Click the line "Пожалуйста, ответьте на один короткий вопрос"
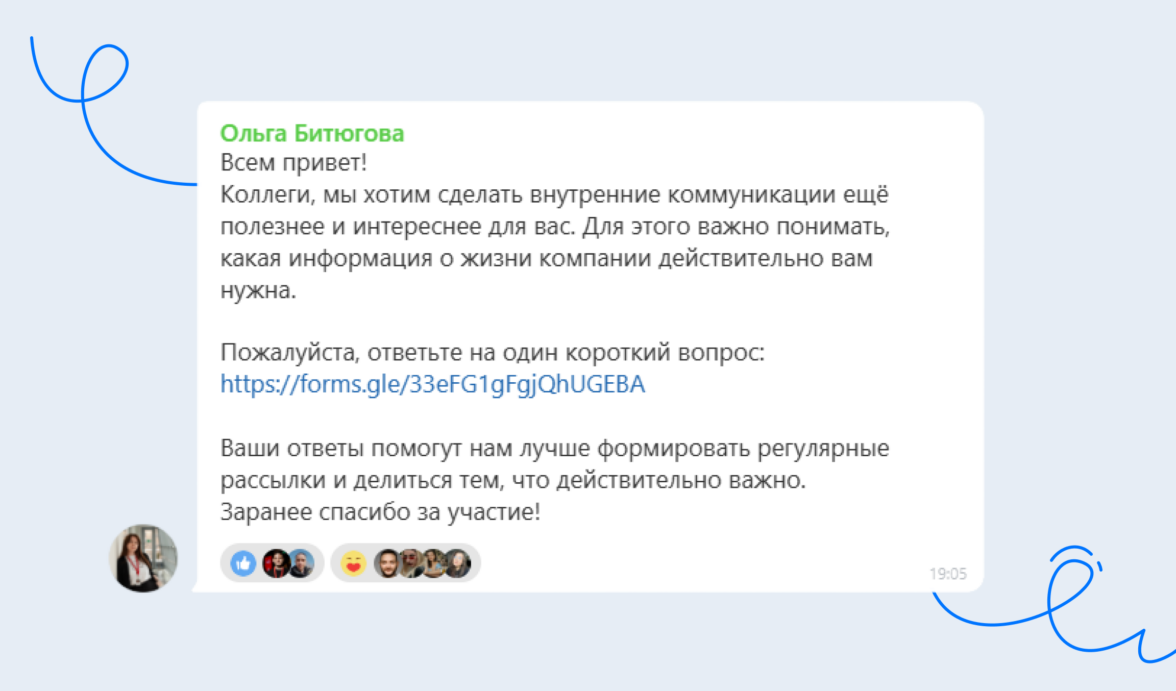This screenshot has height=691, width=1176. coord(492,354)
